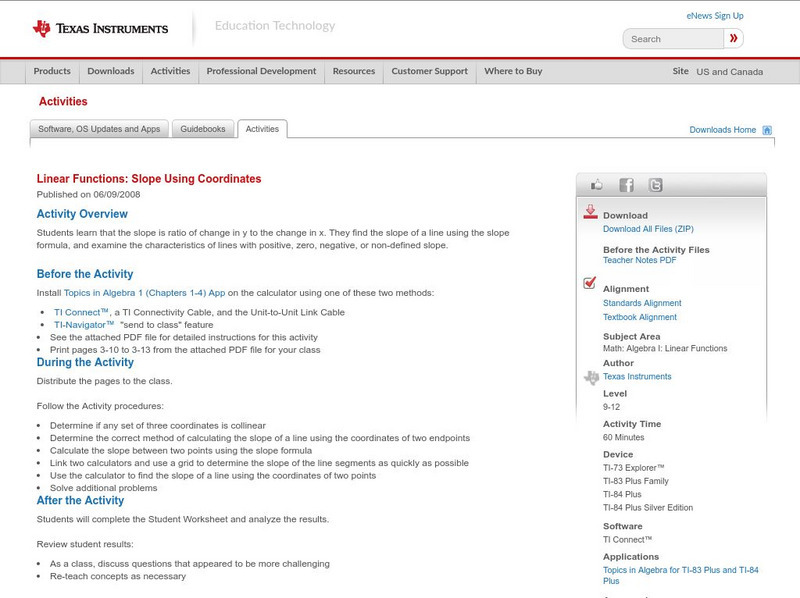The image size is (800, 598).
Task: Open the Customer Support menu
Action: coord(430,71)
